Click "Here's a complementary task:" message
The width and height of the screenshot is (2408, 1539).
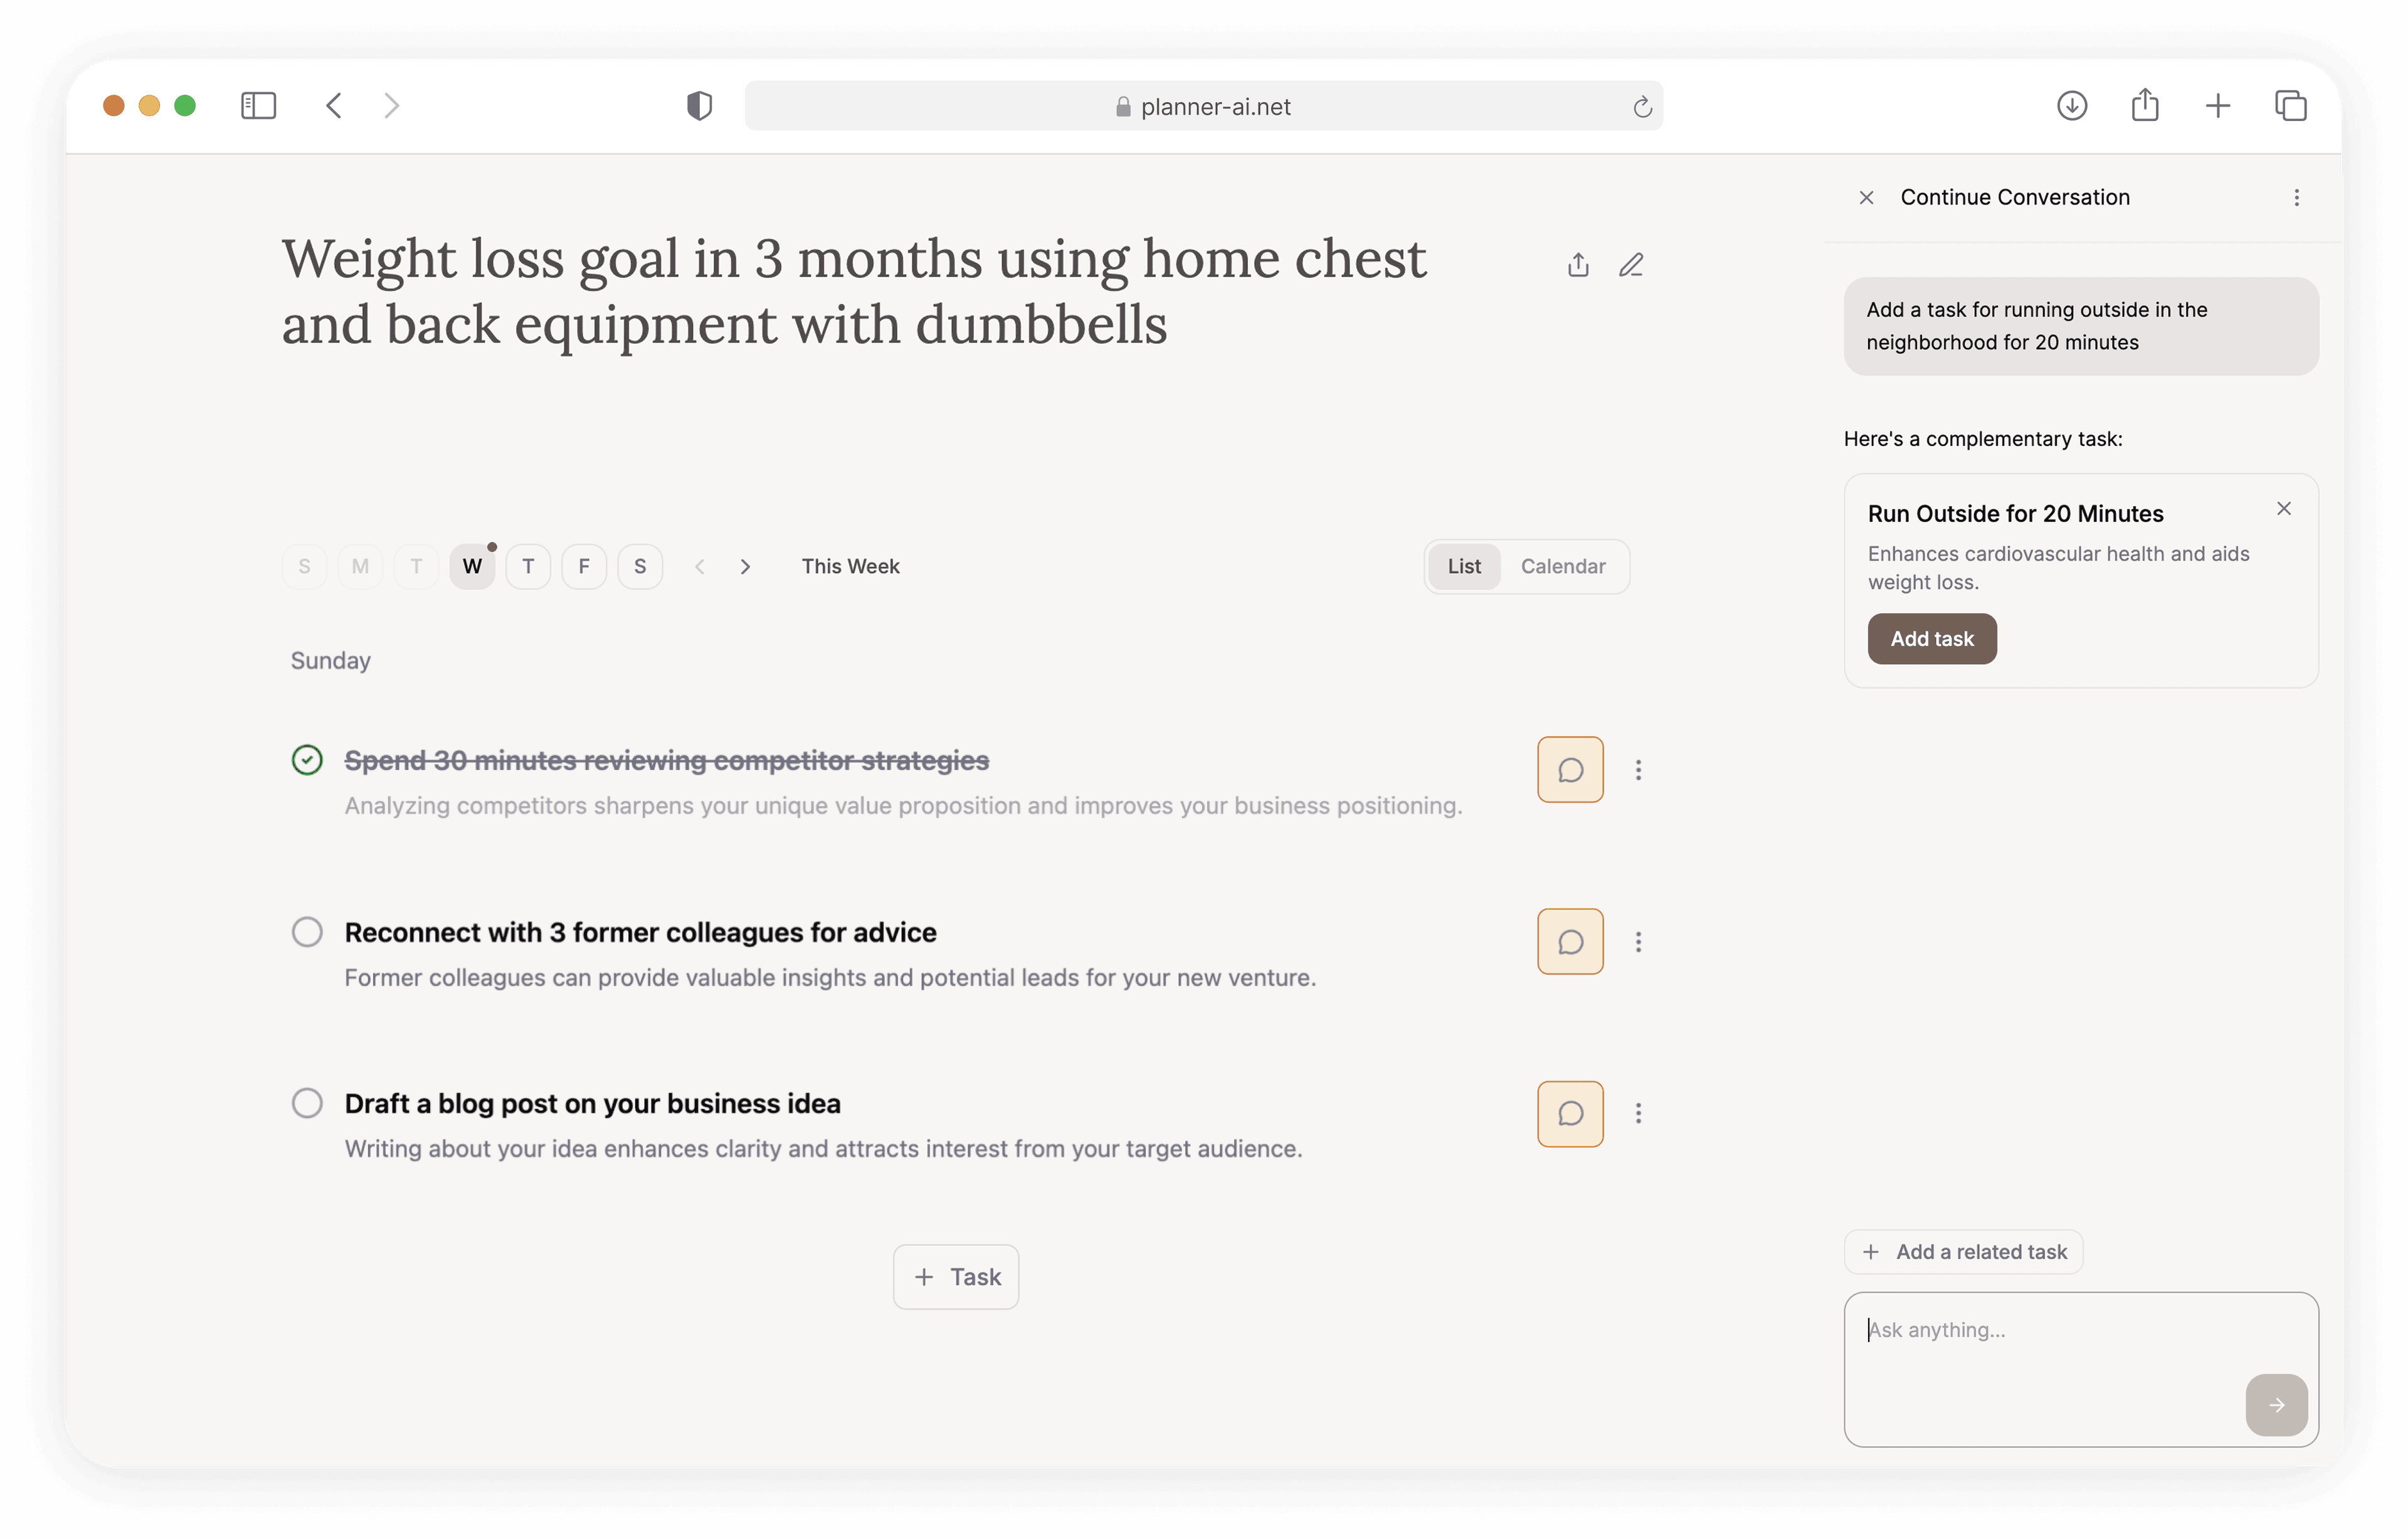[x=1982, y=438]
